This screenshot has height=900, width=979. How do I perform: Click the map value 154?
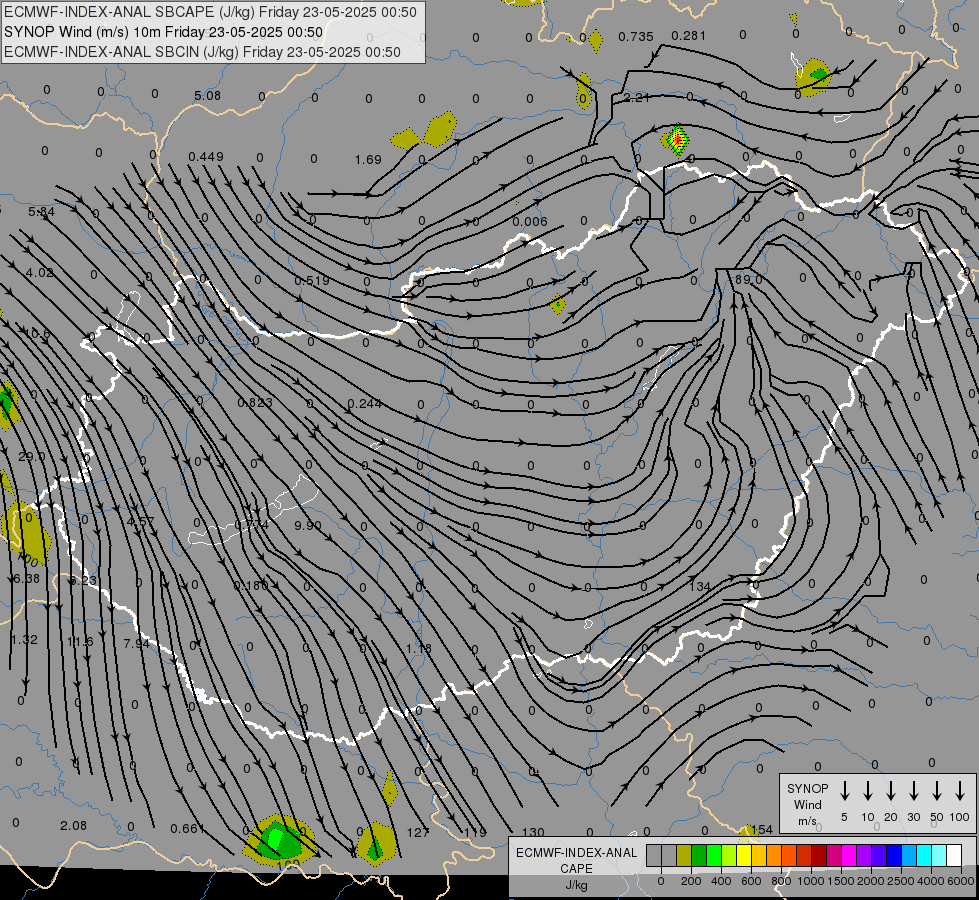[762, 829]
